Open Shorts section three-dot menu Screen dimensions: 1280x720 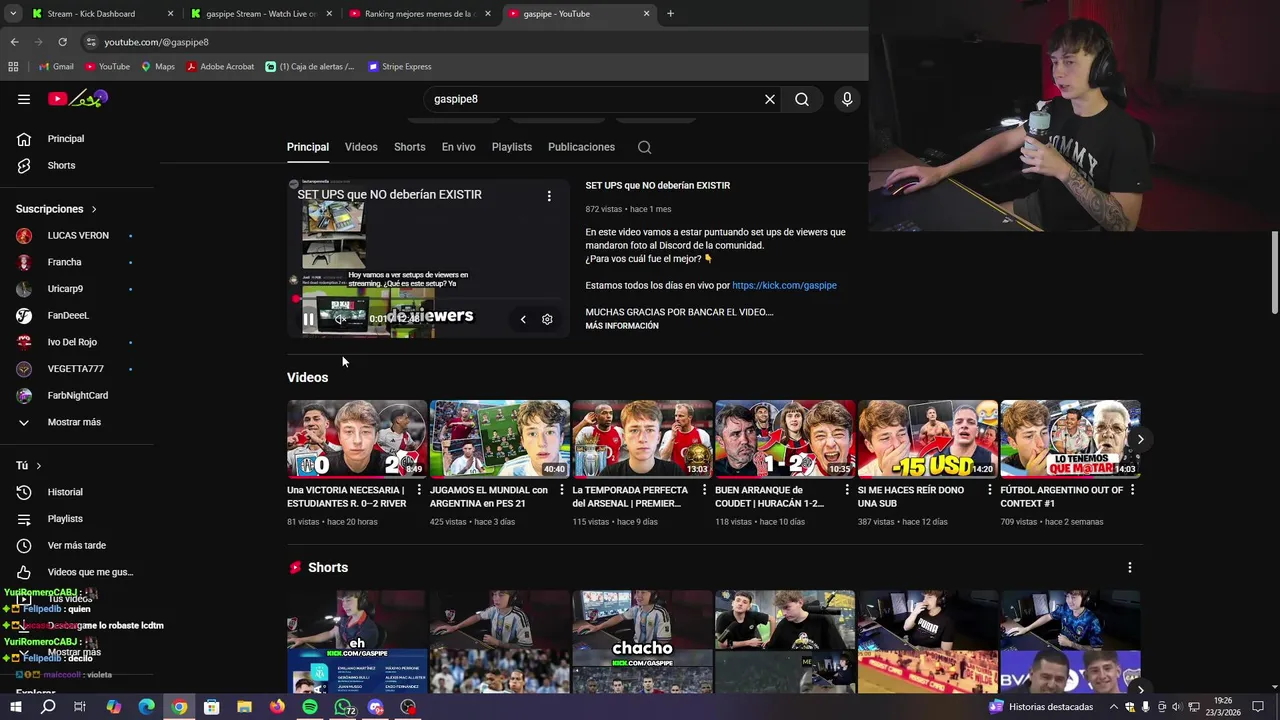1130,567
